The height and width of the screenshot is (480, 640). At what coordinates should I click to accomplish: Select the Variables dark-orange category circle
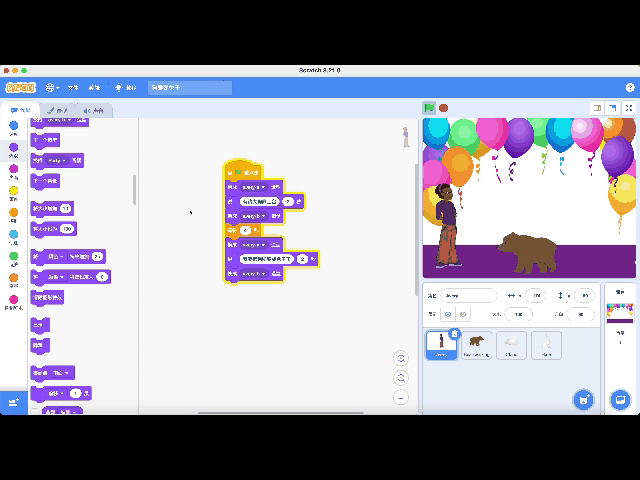[13, 278]
